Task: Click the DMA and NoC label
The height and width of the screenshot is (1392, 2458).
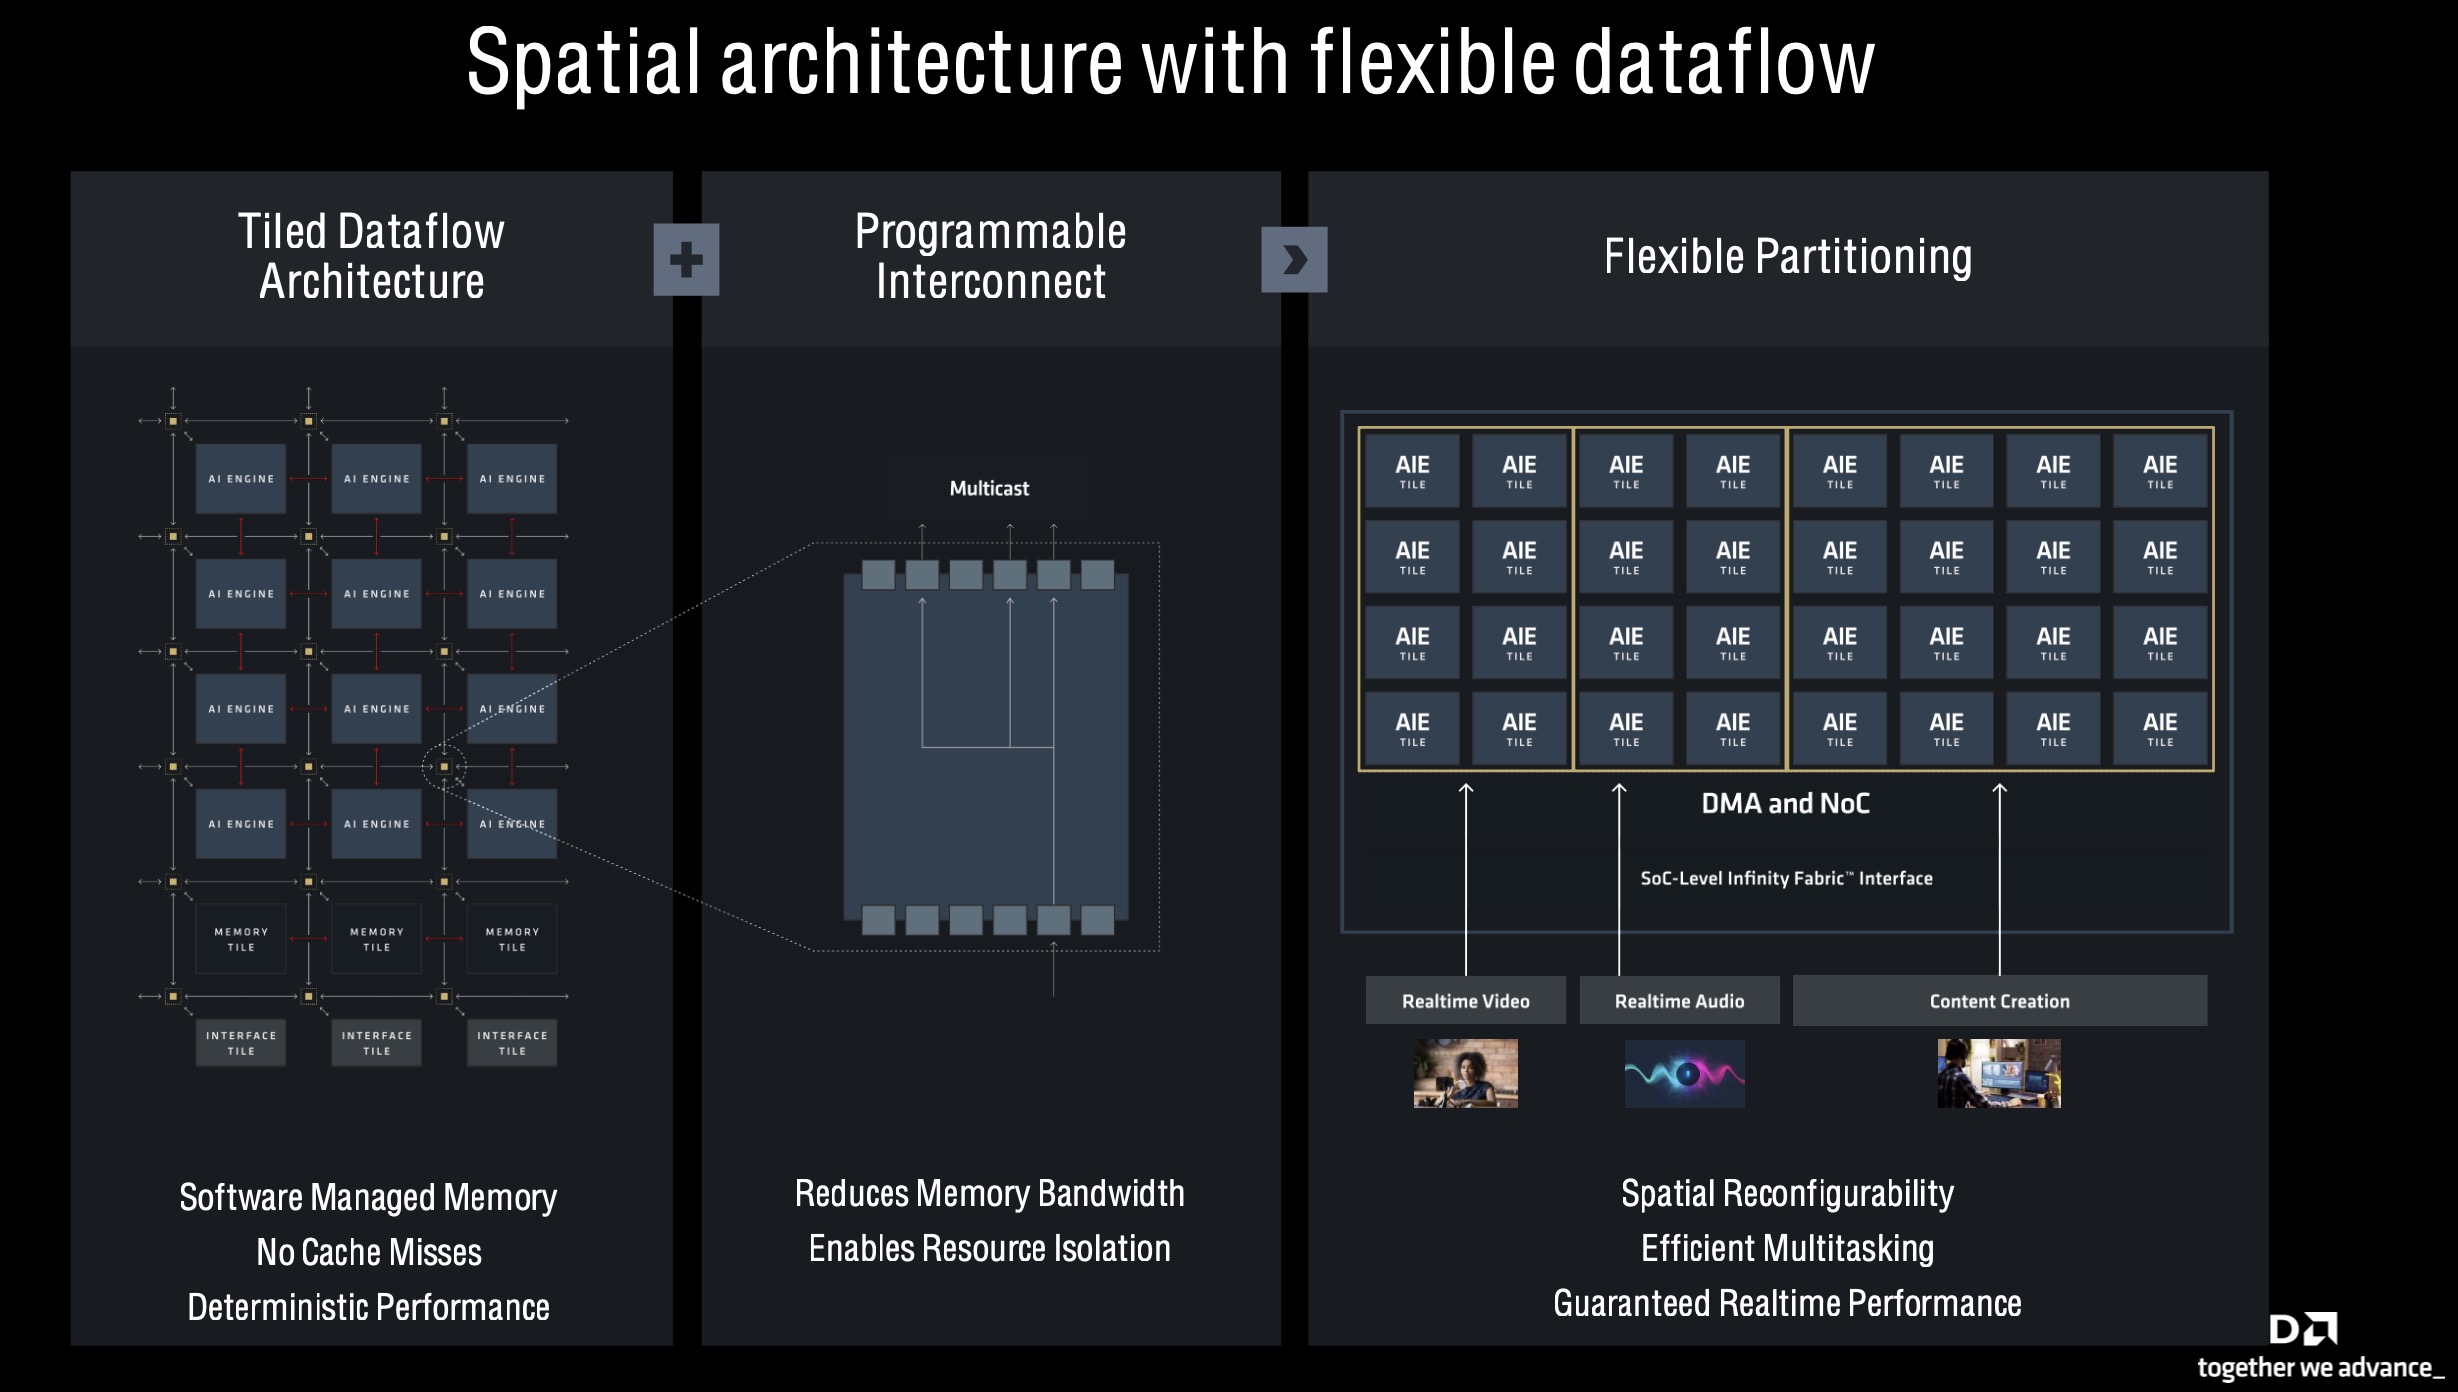Action: pyautogui.click(x=1785, y=803)
